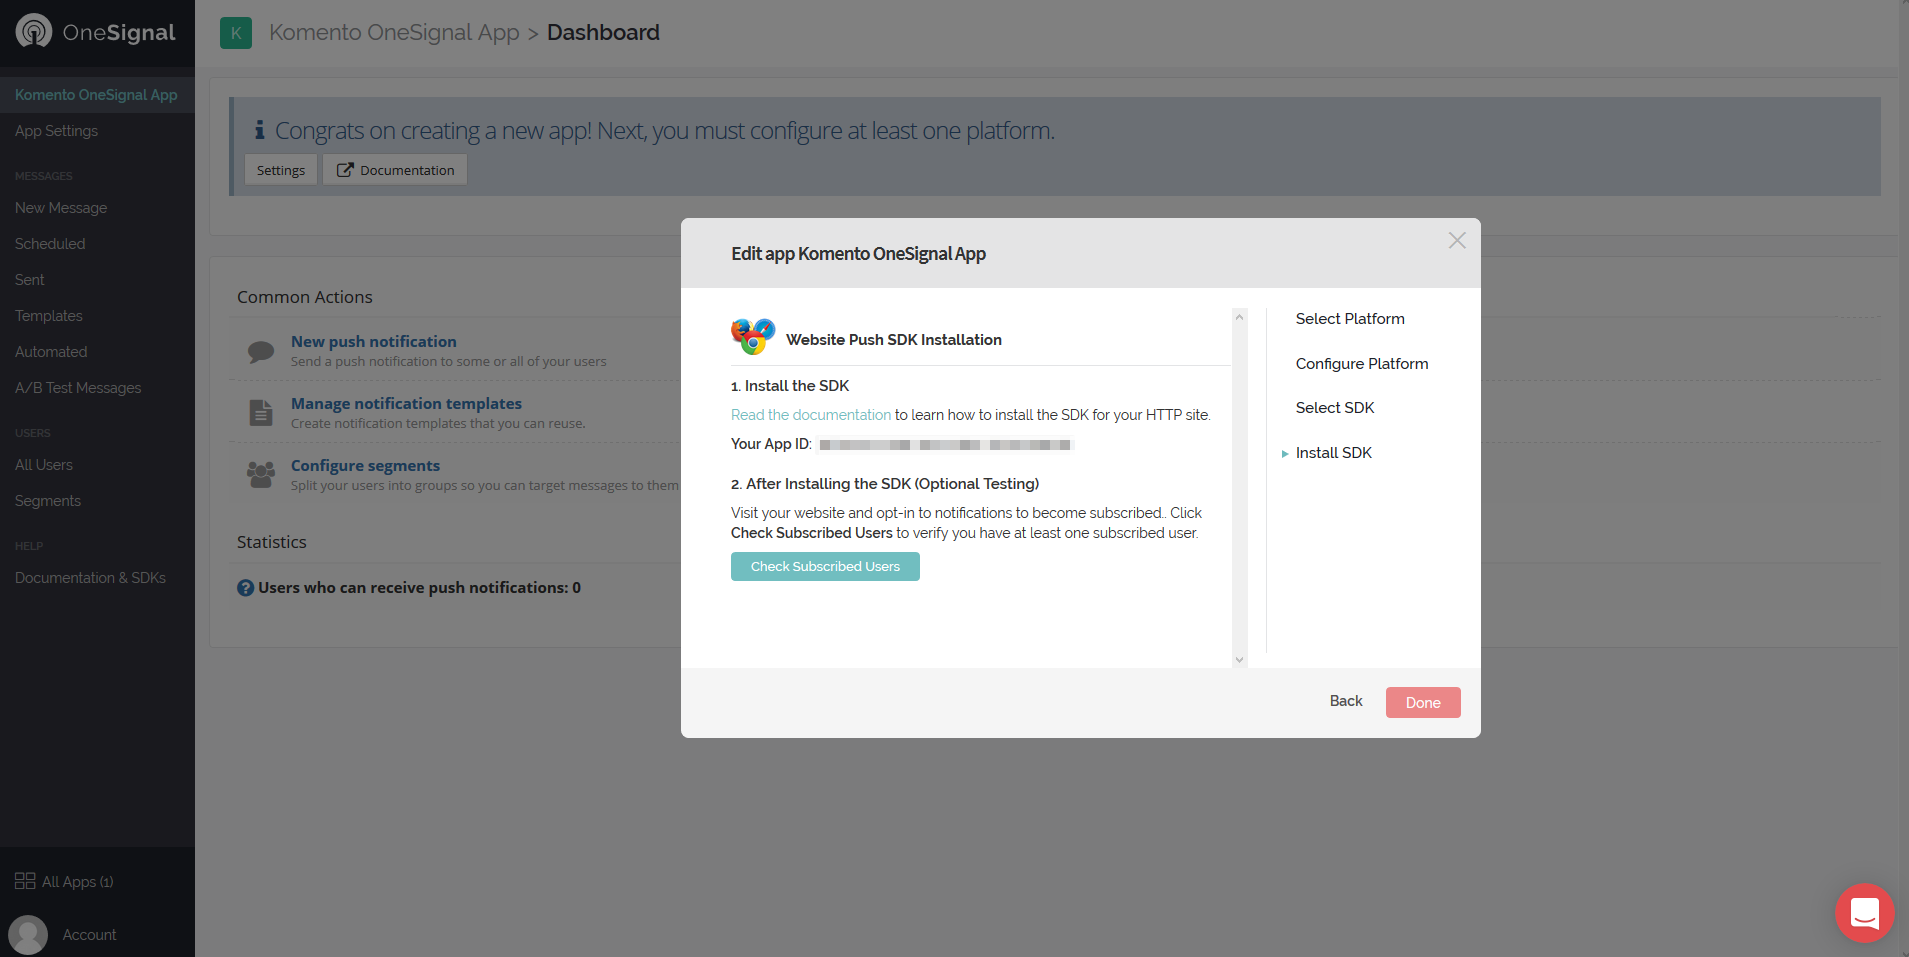This screenshot has height=957, width=1909.
Task: Click the OneSignal logo icon
Action: click(x=34, y=31)
